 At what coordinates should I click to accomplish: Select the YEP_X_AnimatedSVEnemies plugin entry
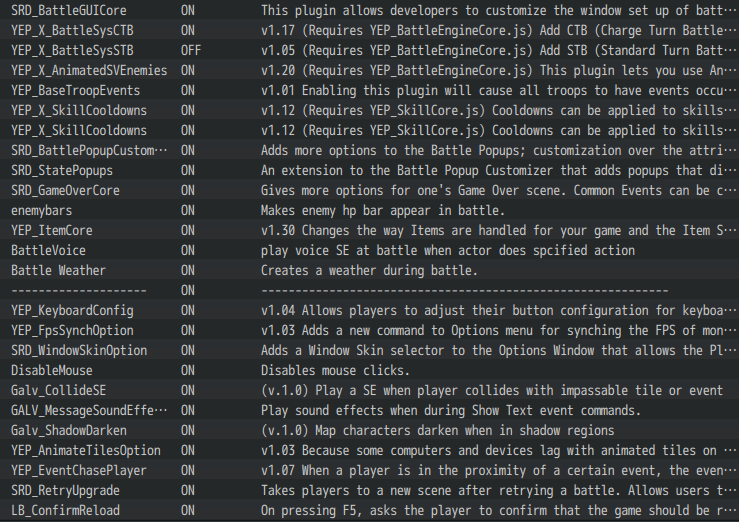89,70
